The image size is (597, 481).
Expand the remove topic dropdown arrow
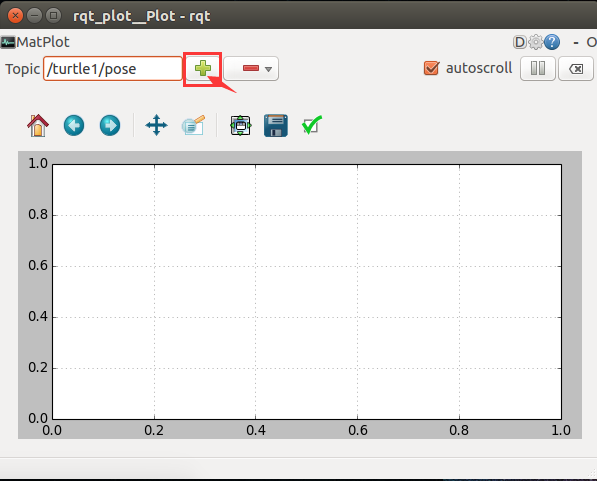pyautogui.click(x=268, y=69)
